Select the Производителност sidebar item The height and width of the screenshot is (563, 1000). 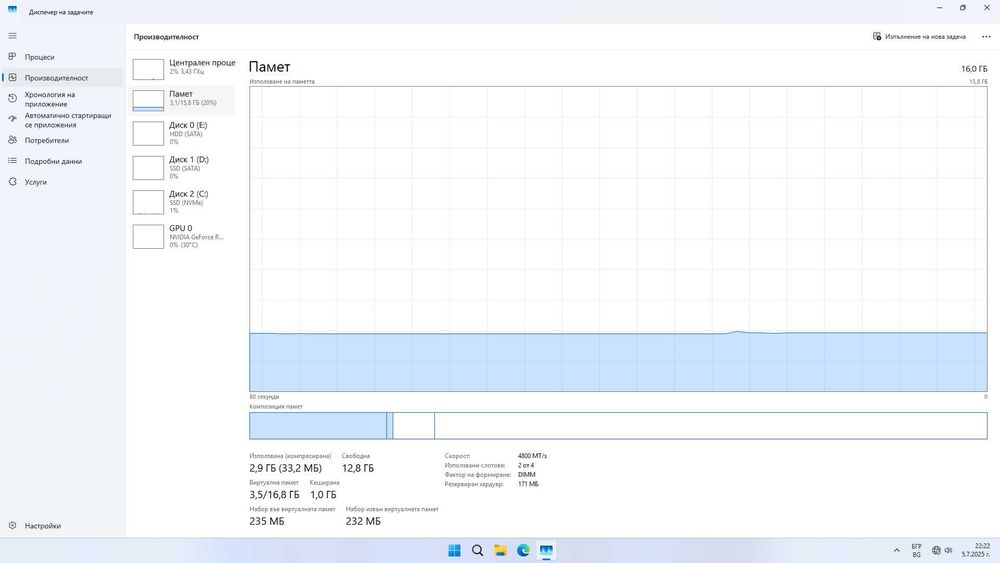point(62,78)
